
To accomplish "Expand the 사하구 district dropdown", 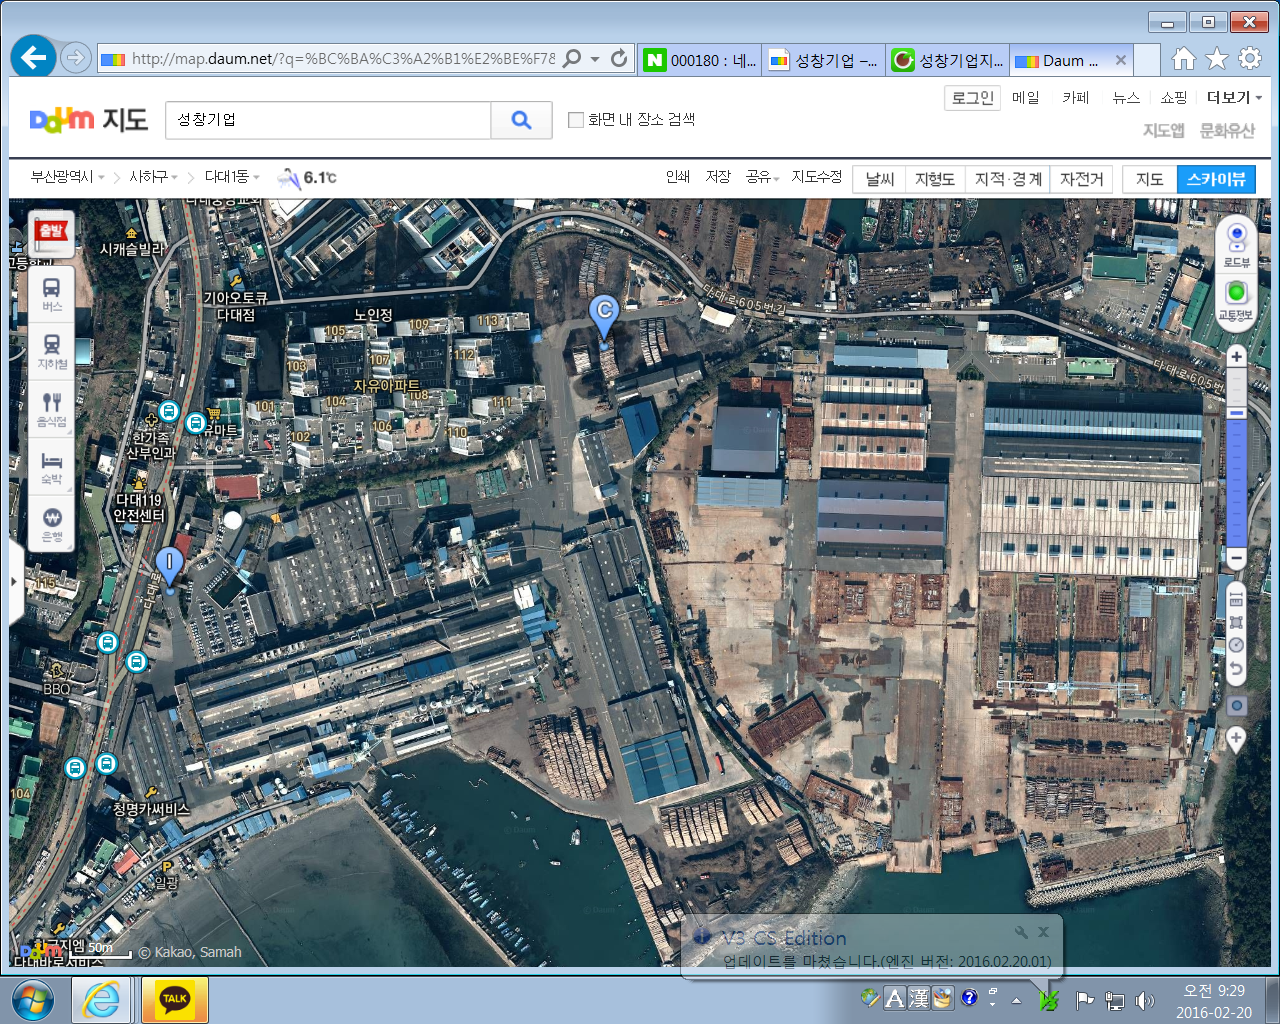I will pos(153,177).
